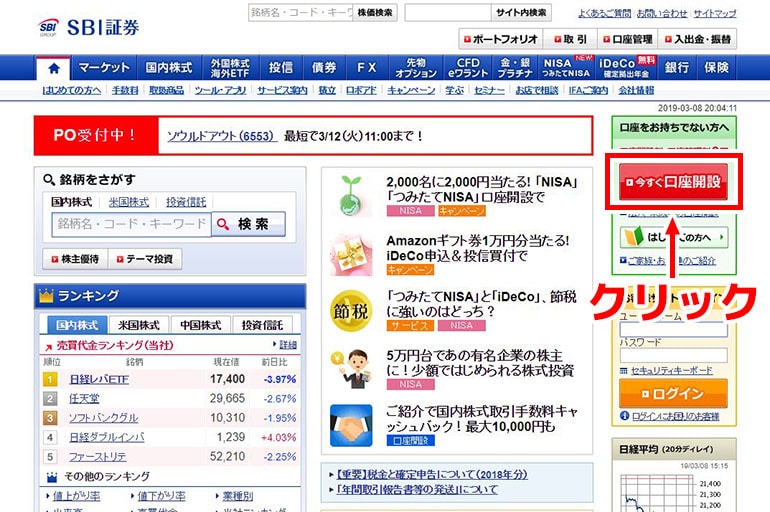Switch ranking to 米国株式 tab
This screenshot has height=512, width=770.
click(139, 325)
